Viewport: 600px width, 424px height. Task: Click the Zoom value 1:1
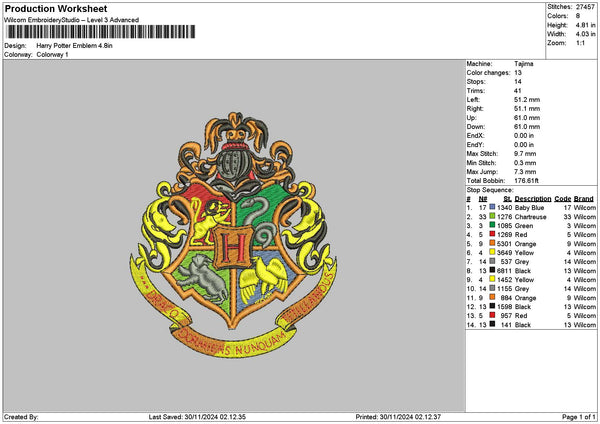point(580,43)
